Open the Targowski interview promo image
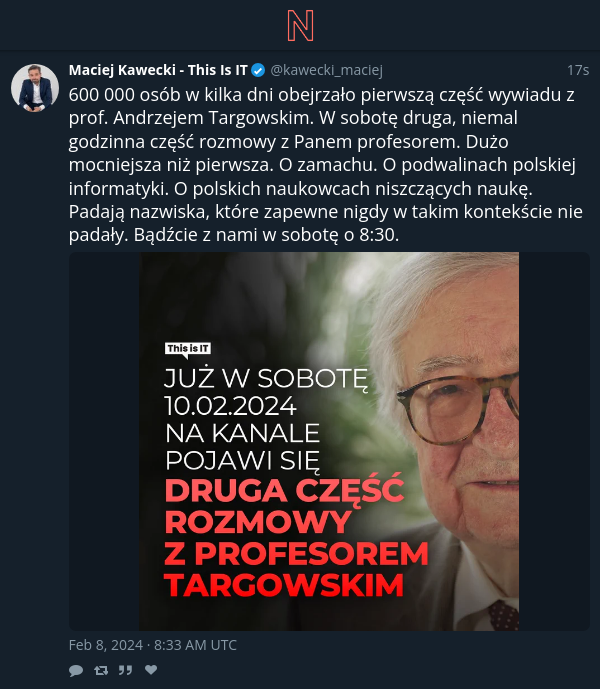 329,441
